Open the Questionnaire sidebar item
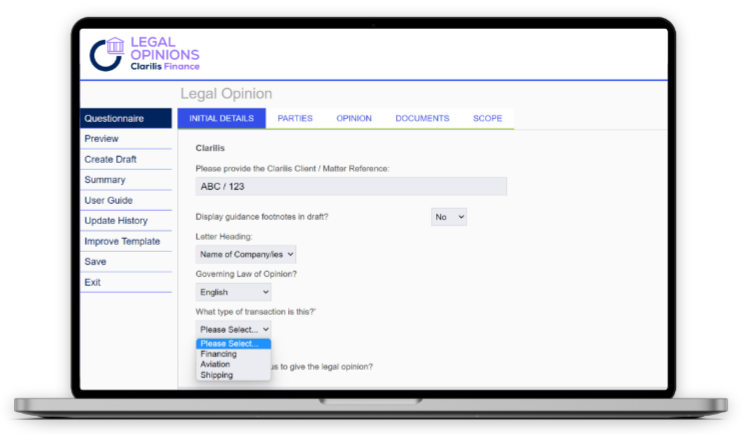This screenshot has width=742, height=434. coord(125,118)
